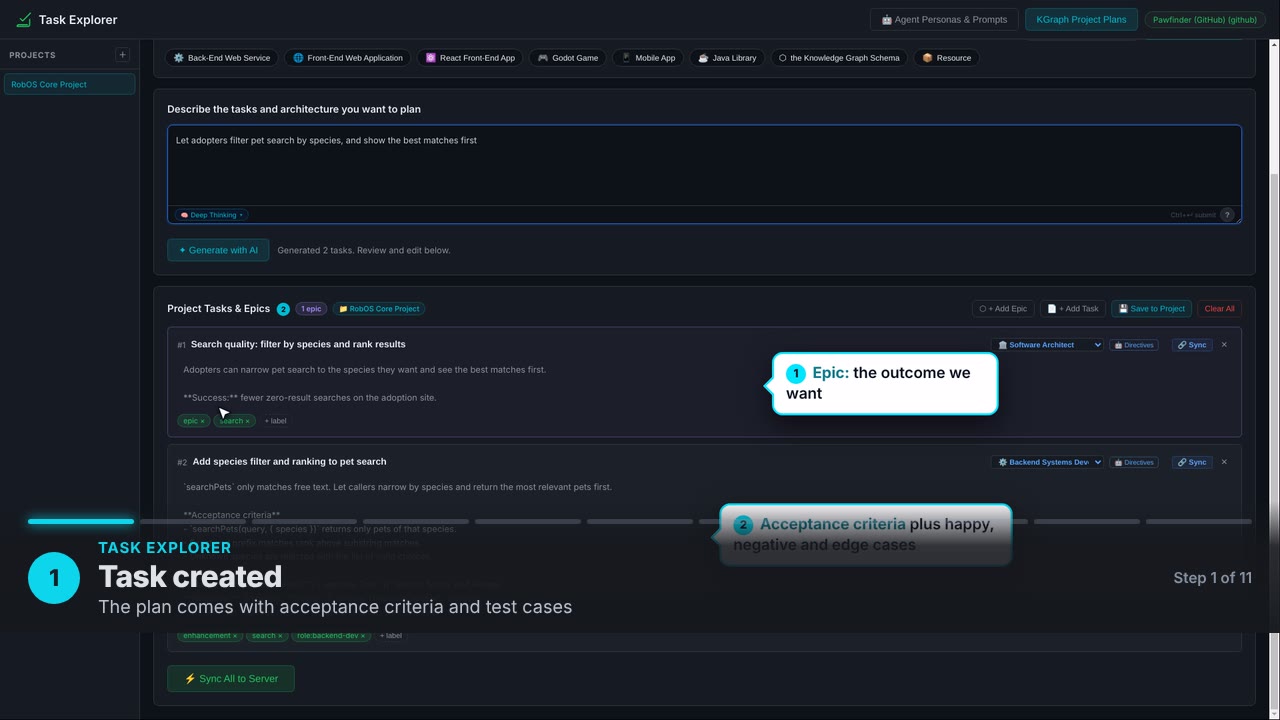Remove the enhancement label tag
Screen dimensions: 1280x720
(x=235, y=636)
